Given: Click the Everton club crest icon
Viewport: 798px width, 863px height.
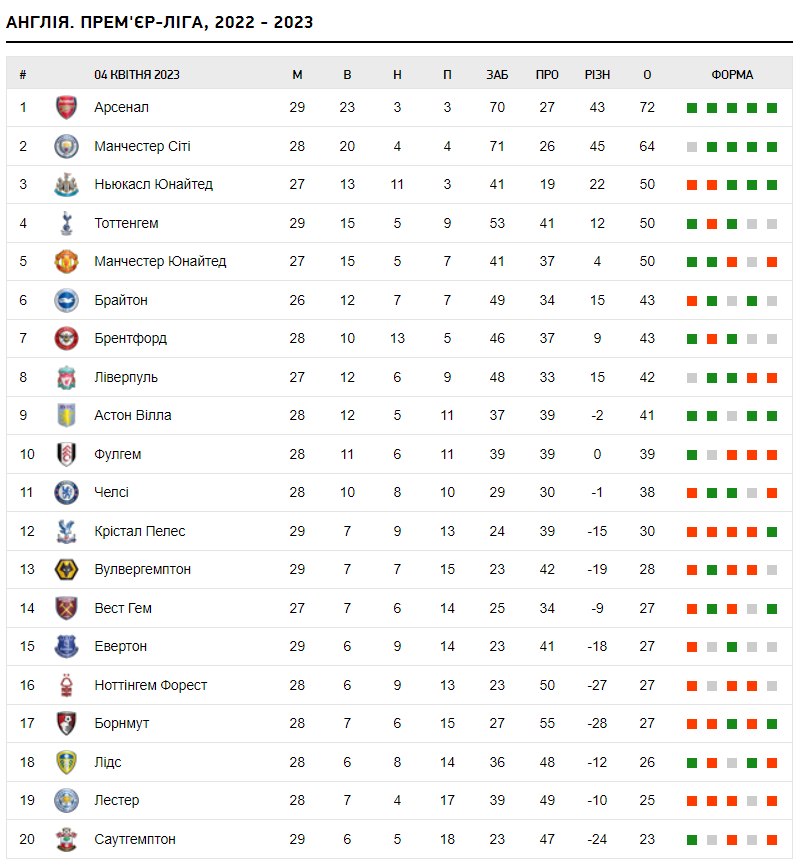Looking at the screenshot, I should click(66, 646).
